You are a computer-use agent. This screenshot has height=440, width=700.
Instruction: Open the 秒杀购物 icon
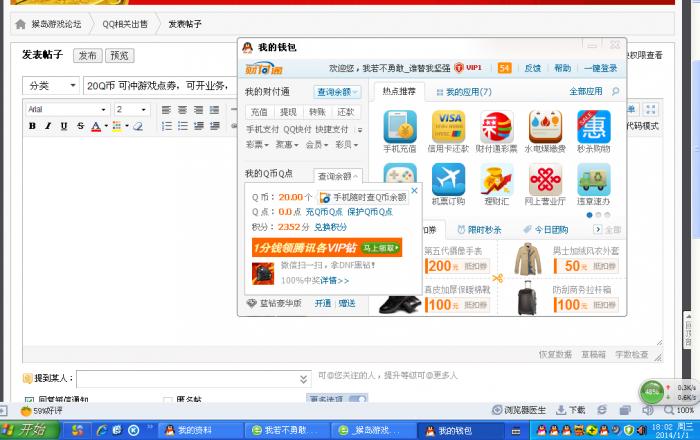pos(593,127)
